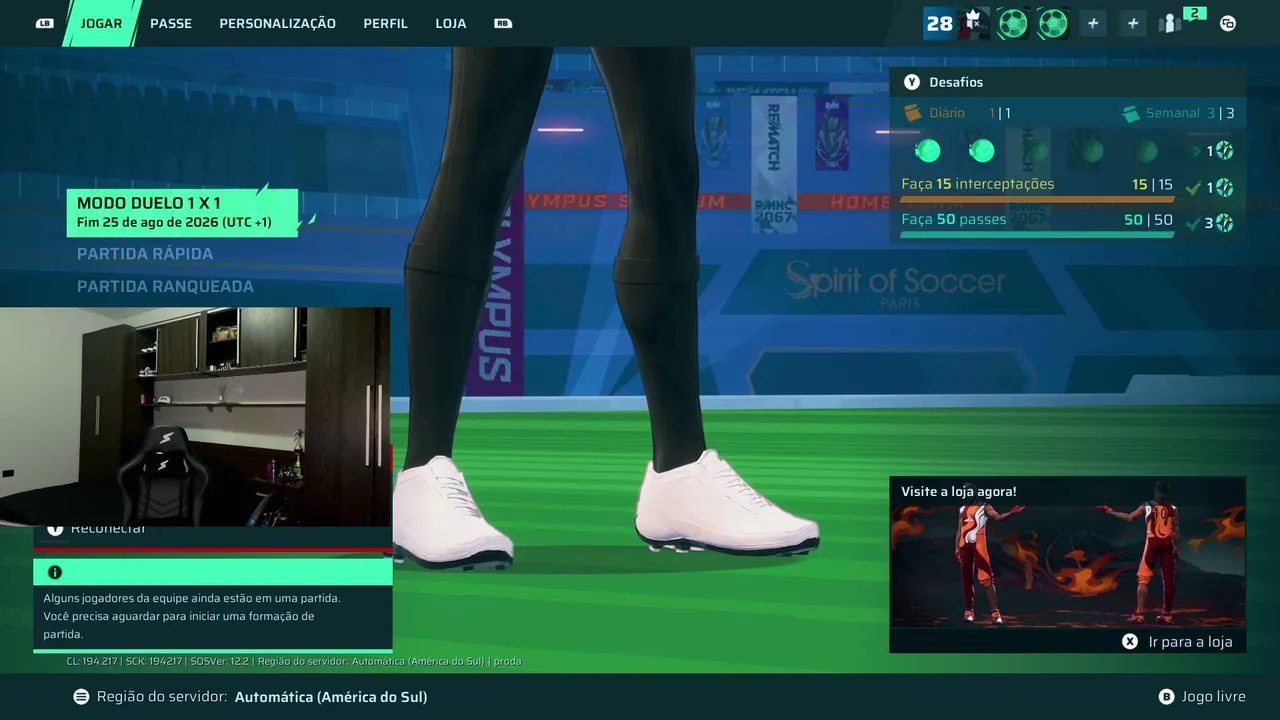Click the third weekly reward orb
1280x720 pixels.
coord(1036,151)
